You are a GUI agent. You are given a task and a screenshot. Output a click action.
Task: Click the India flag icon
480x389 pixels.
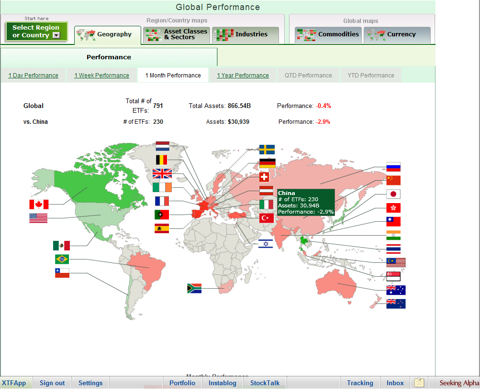click(393, 235)
